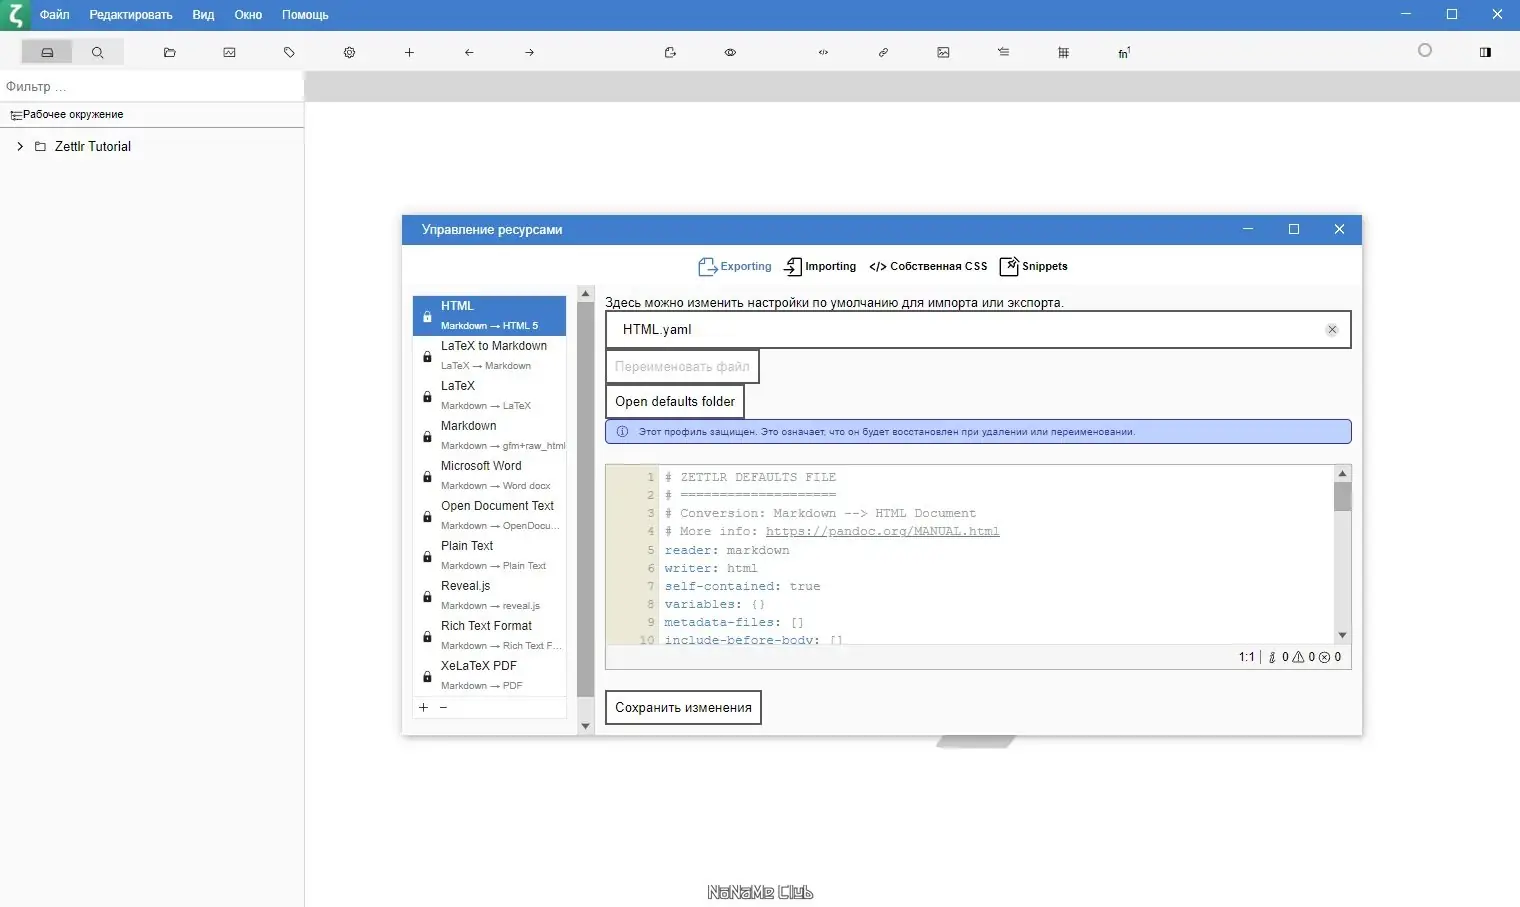Insert a task list with the list icon

1003,52
